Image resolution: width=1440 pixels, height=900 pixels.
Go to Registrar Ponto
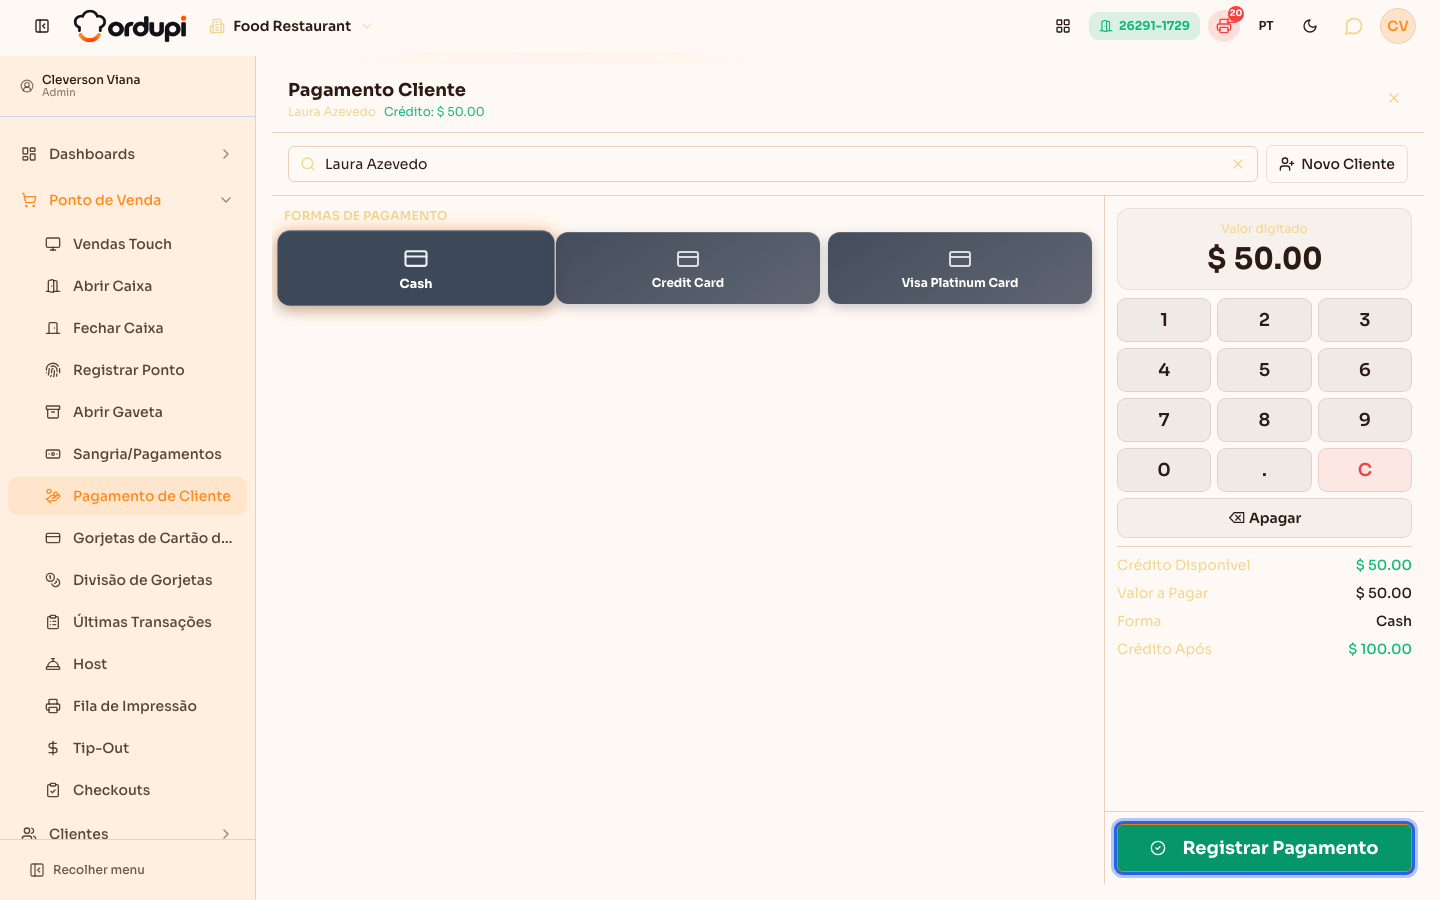(x=127, y=370)
